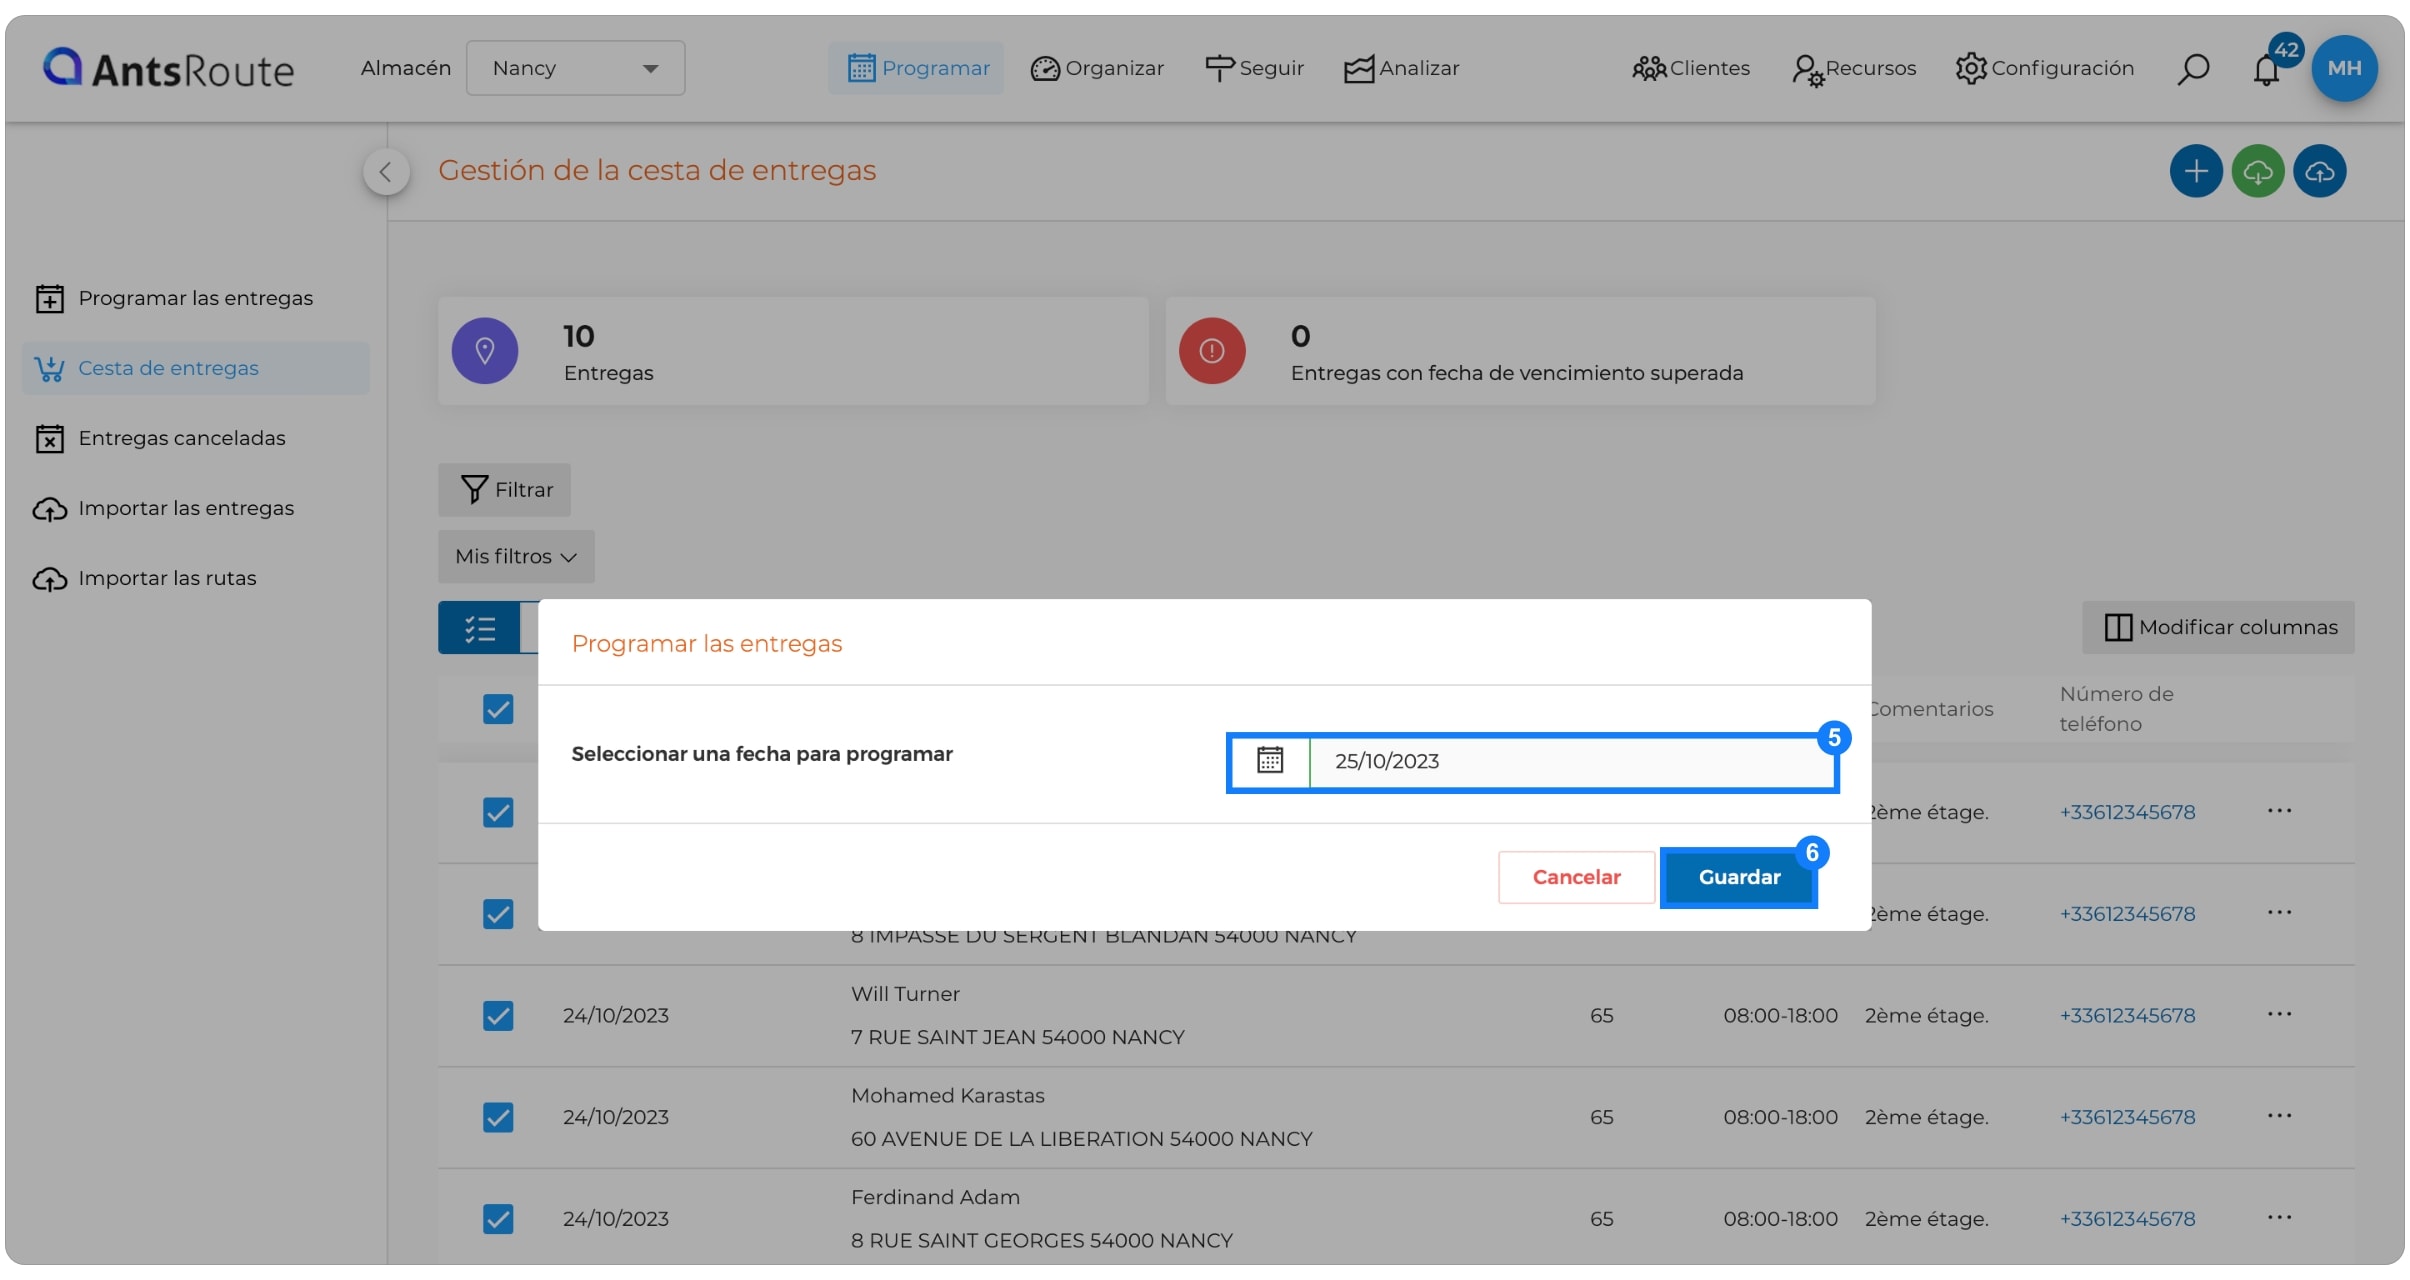The width and height of the screenshot is (2410, 1280).
Task: Select Cesta de entregas in sidebar
Action: click(x=195, y=368)
